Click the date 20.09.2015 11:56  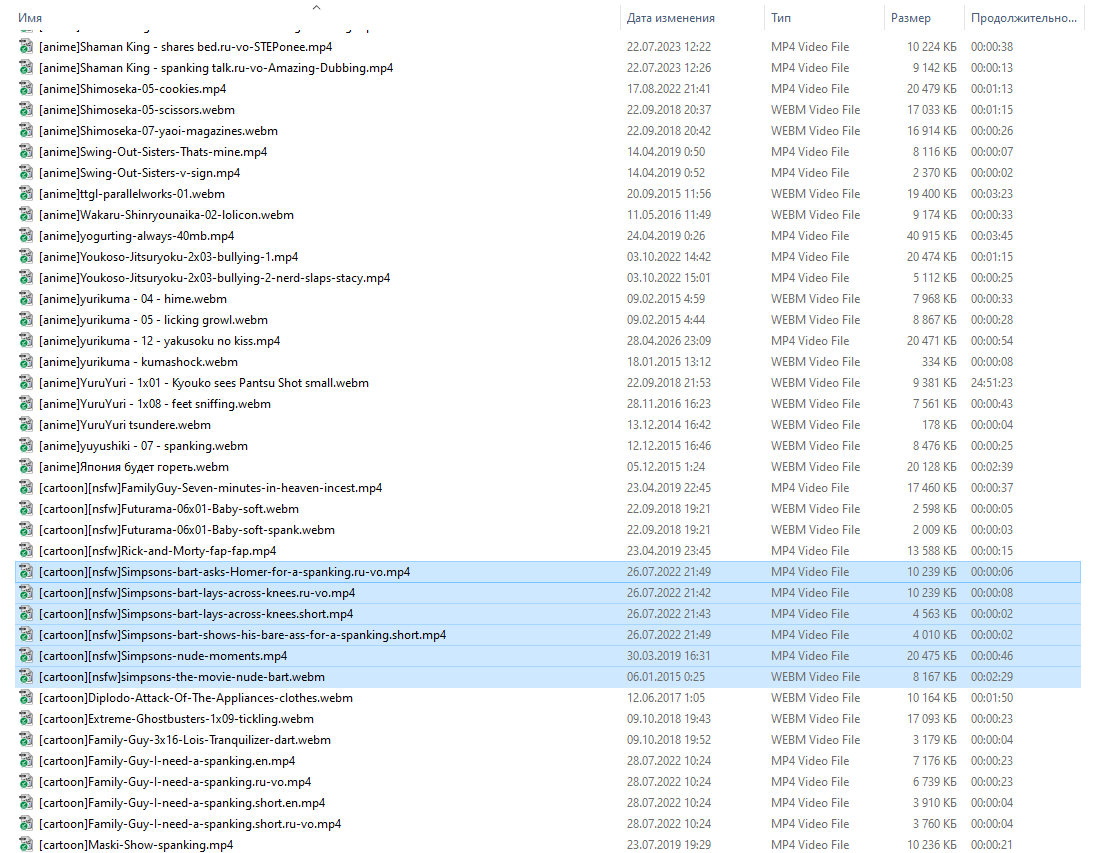coord(668,194)
